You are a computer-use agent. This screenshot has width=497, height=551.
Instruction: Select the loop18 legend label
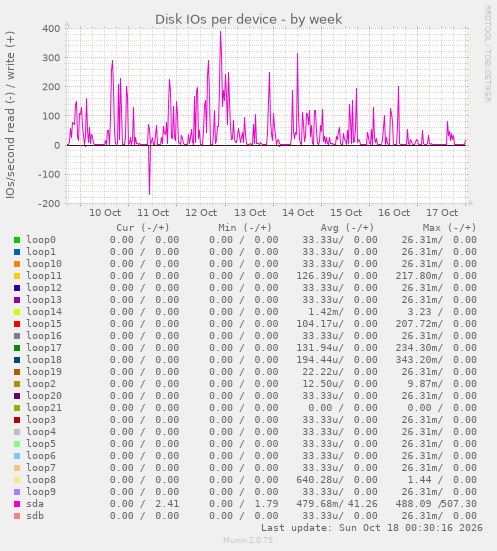44,360
